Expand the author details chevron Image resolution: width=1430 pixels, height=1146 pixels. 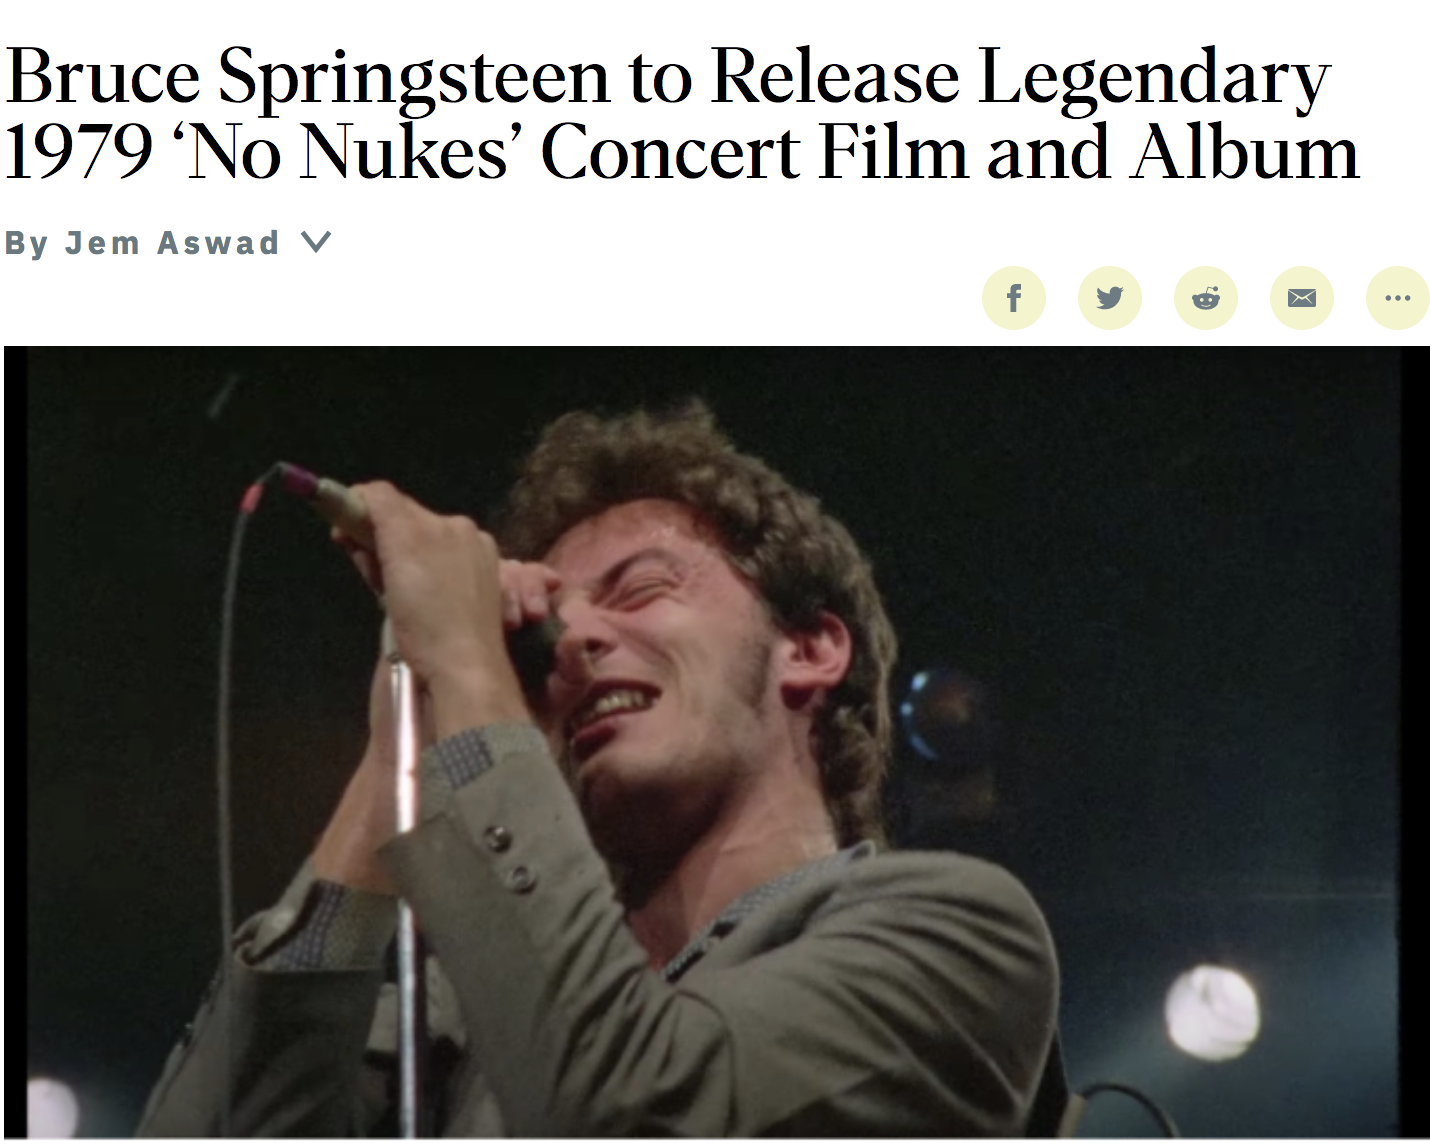315,242
